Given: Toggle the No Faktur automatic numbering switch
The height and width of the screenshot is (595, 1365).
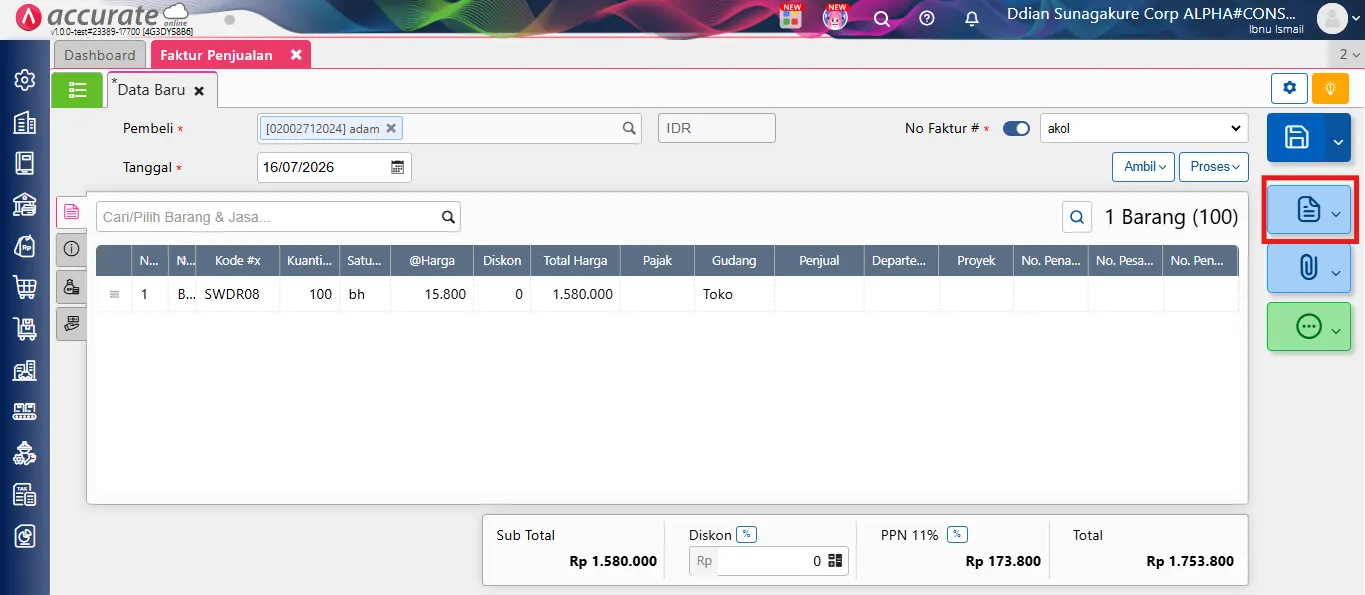Looking at the screenshot, I should click(1016, 129).
